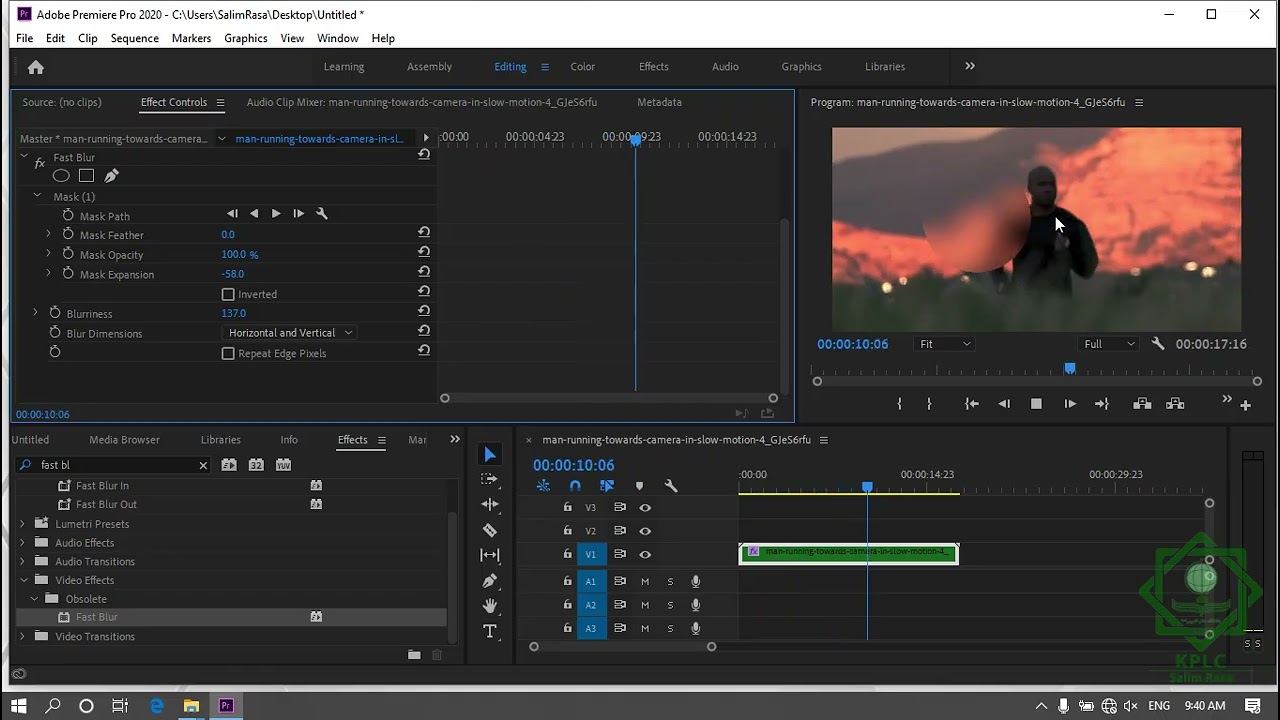Image resolution: width=1280 pixels, height=720 pixels.
Task: Open Program monitor settings wrench
Action: pyautogui.click(x=1158, y=344)
